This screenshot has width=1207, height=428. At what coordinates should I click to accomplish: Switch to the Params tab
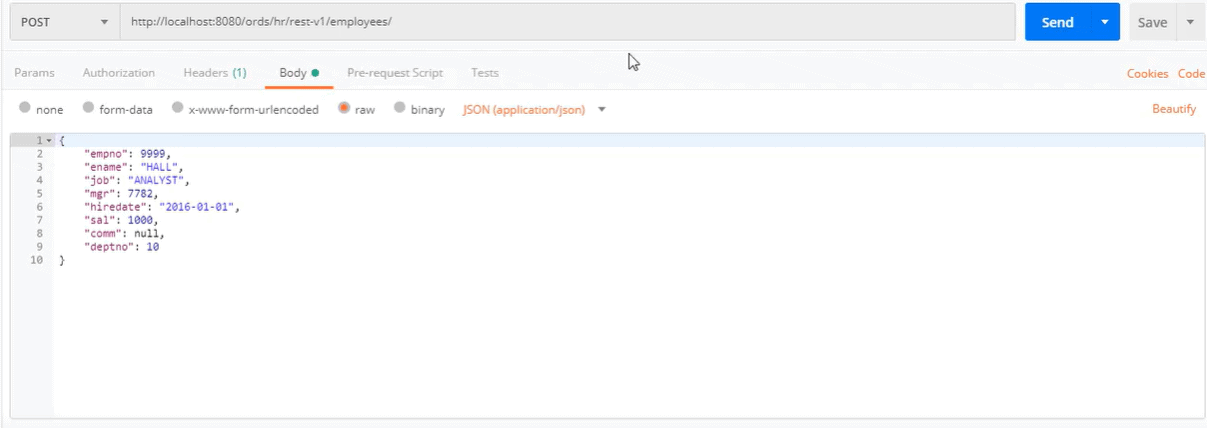coord(34,73)
